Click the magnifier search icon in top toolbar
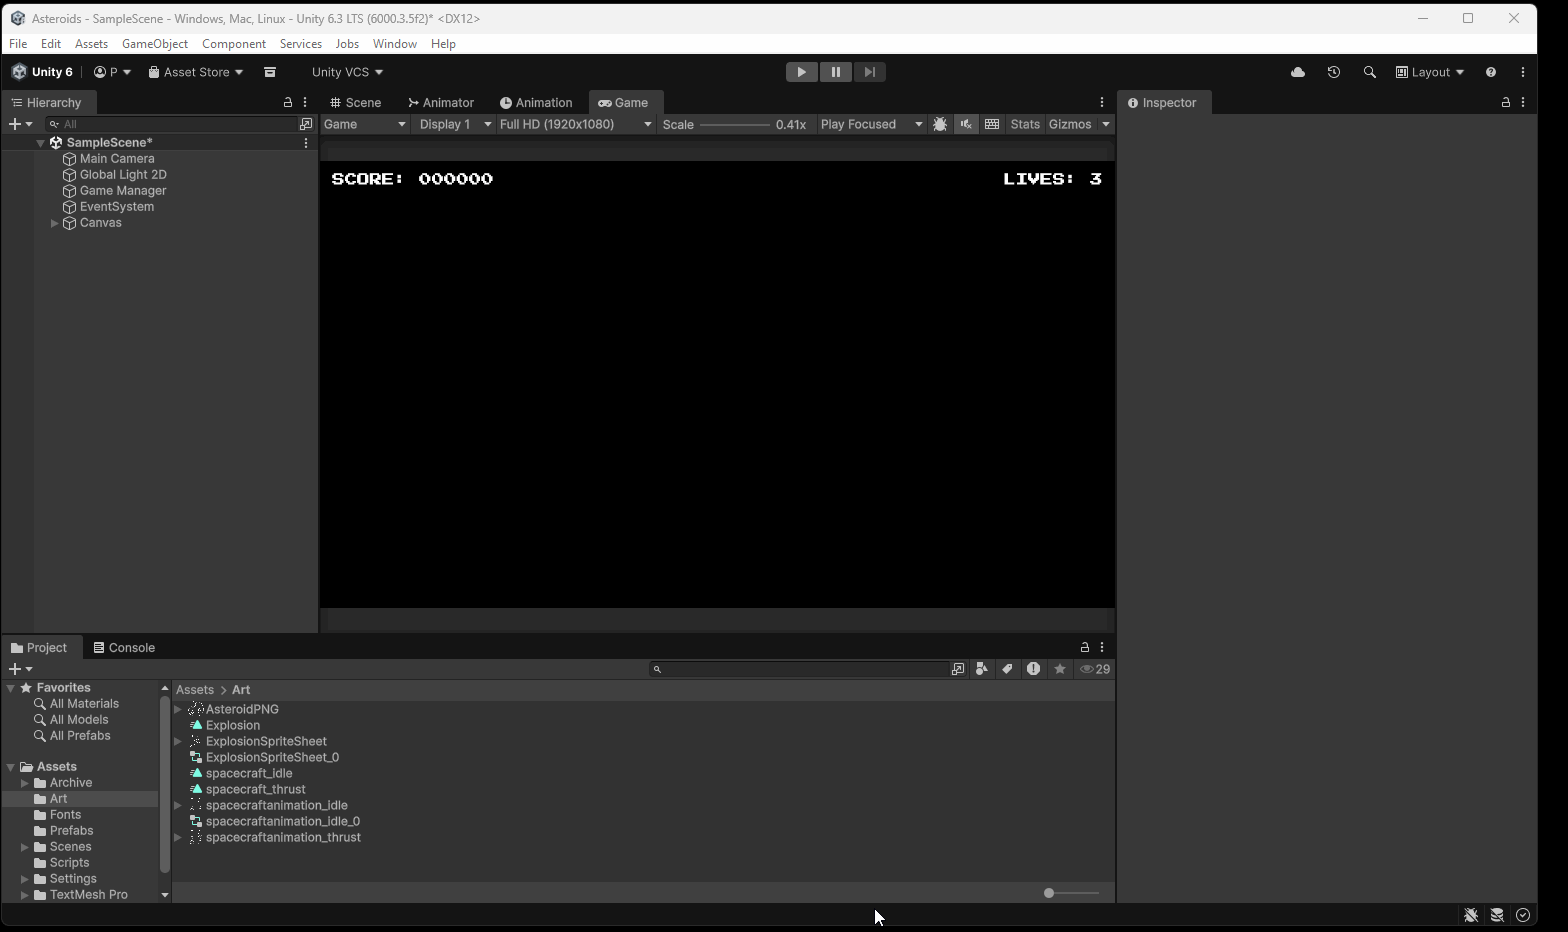 tap(1370, 72)
